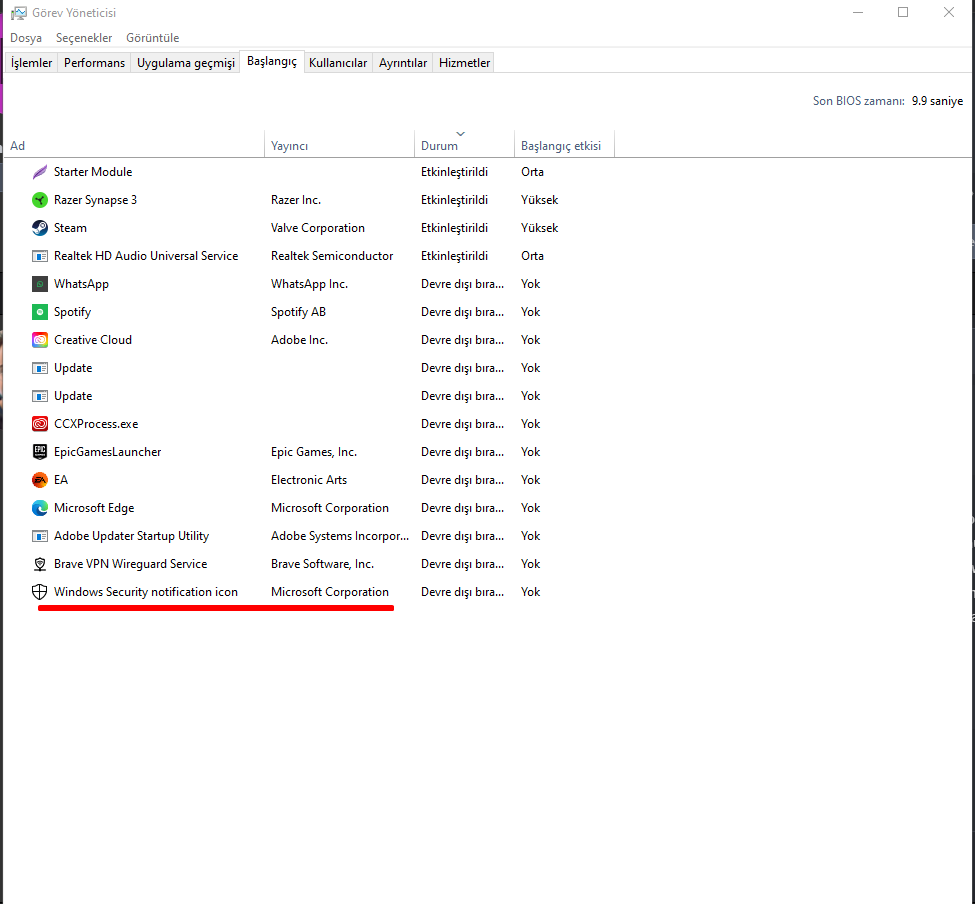This screenshot has width=975, height=904.
Task: Click the Adobe Updater Startup Utility icon
Action: coord(40,536)
